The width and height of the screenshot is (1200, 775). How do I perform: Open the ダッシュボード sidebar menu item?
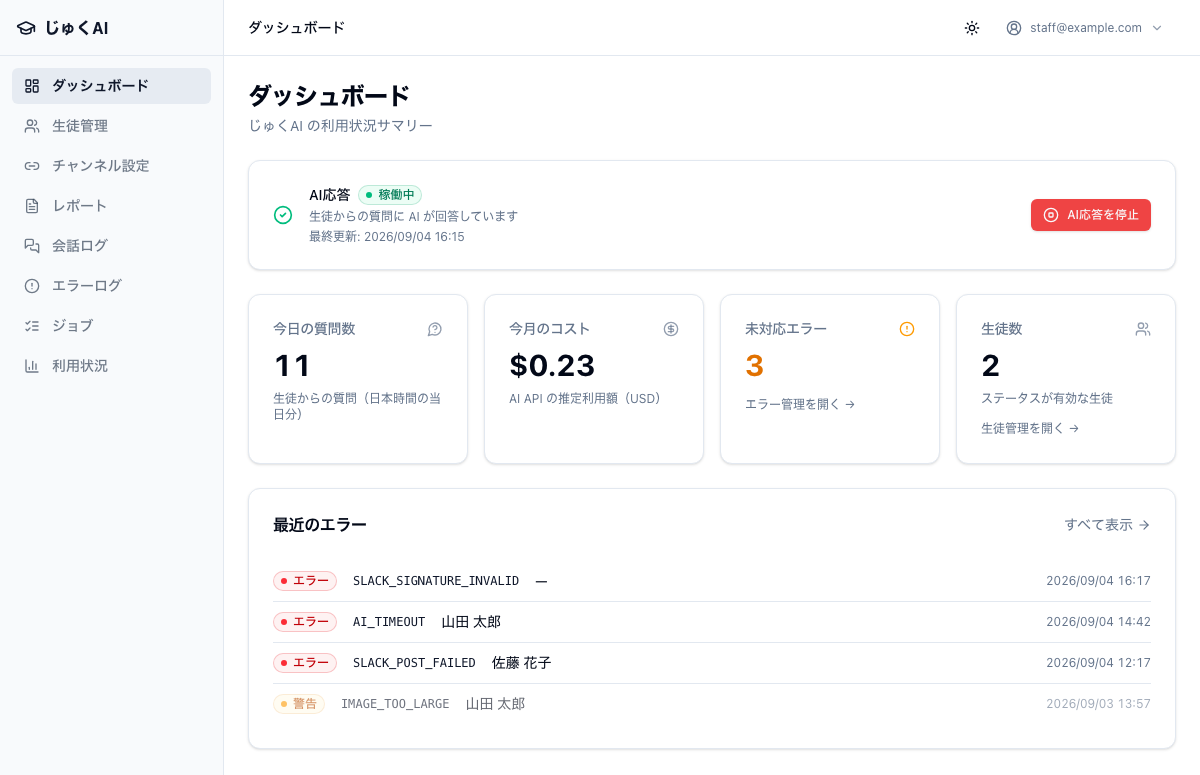point(111,86)
